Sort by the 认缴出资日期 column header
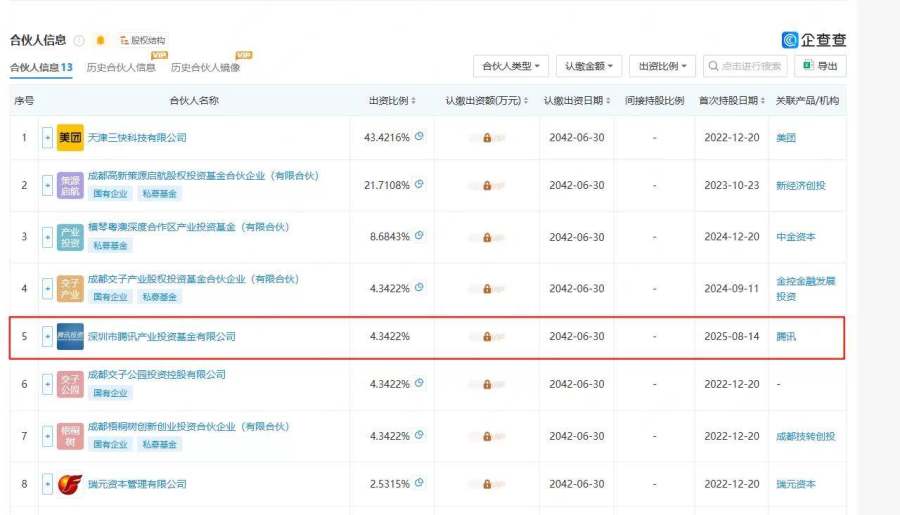This screenshot has width=900, height=515. click(x=577, y=100)
